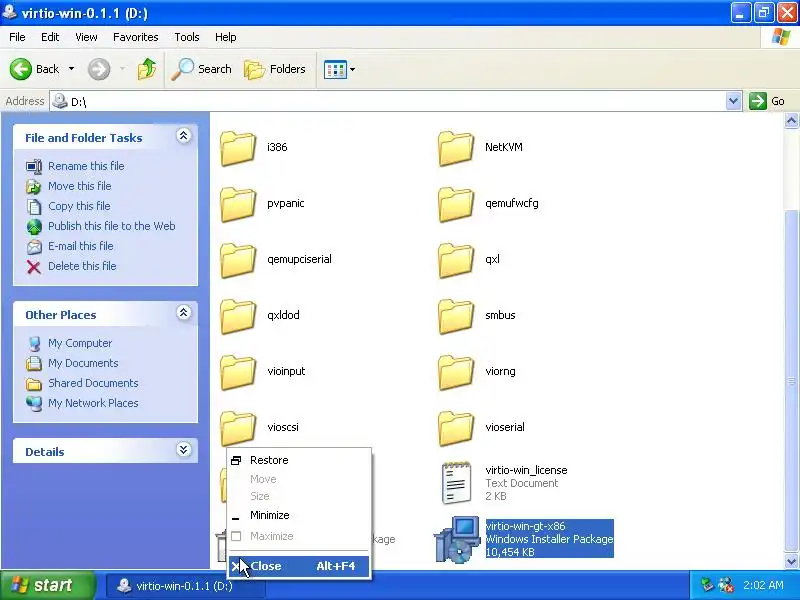This screenshot has height=600, width=800.
Task: Open the Views dropdown arrow
Action: point(352,69)
